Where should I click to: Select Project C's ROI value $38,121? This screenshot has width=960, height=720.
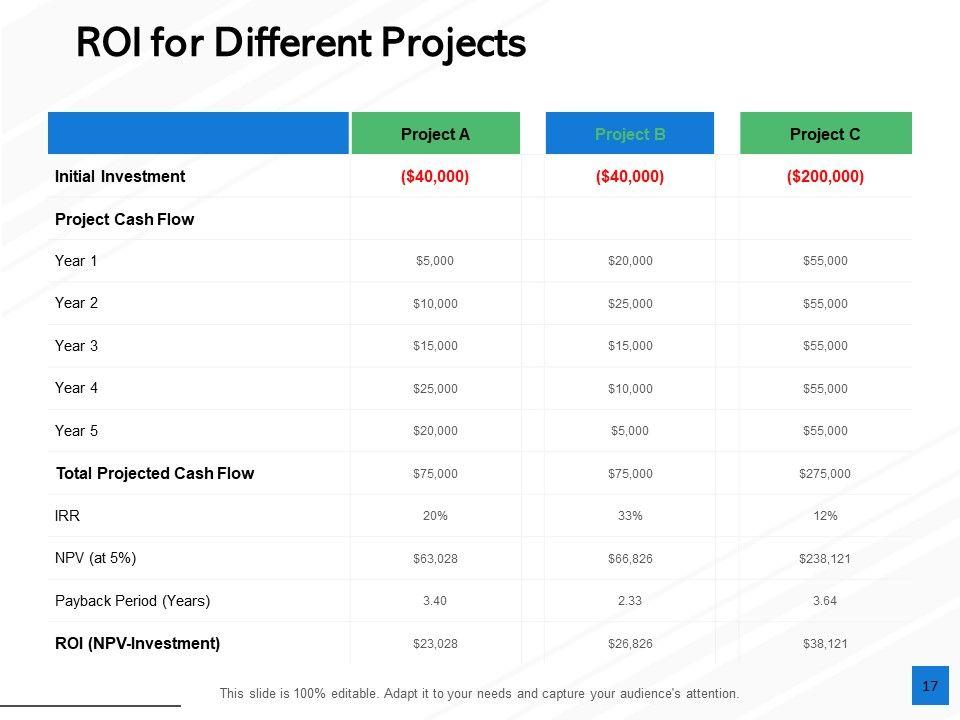click(825, 644)
